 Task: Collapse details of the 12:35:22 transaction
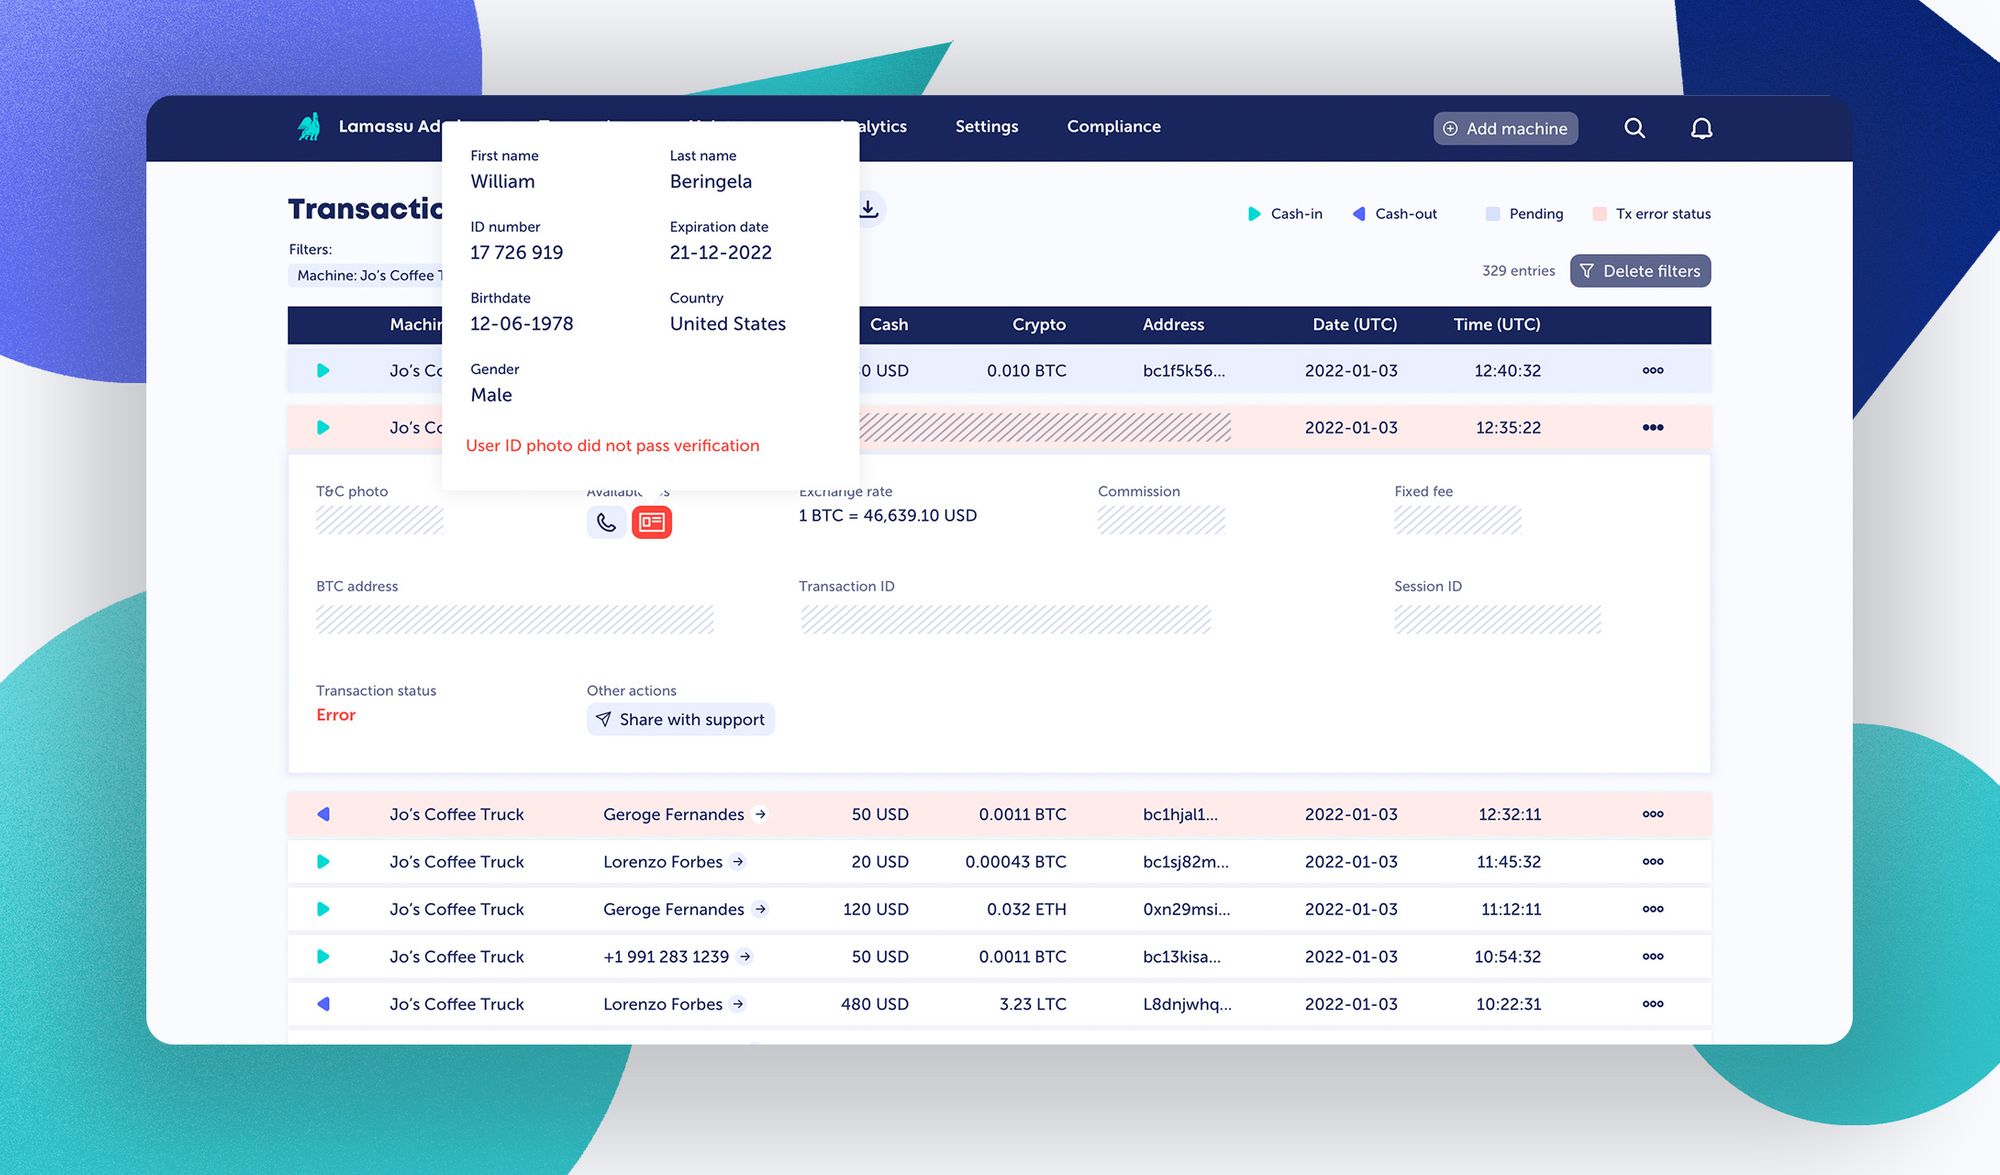point(1652,428)
